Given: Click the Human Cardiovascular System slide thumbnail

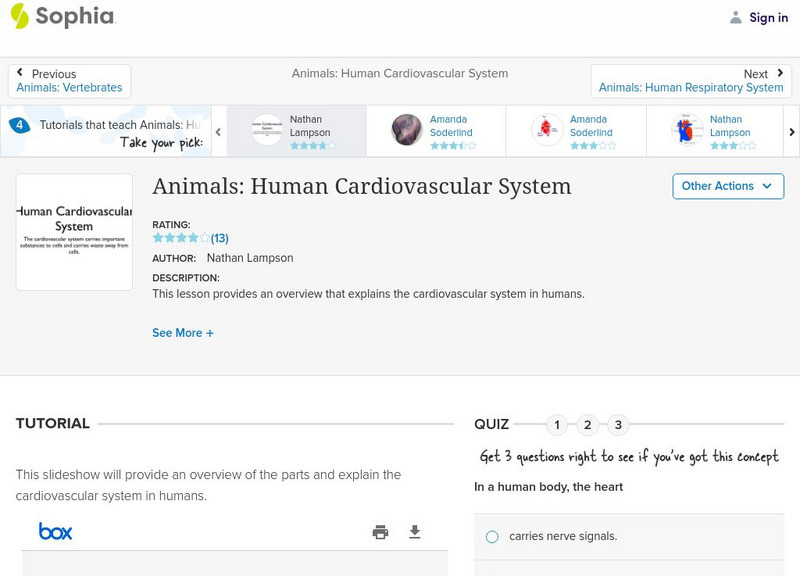Looking at the screenshot, I should (74, 232).
